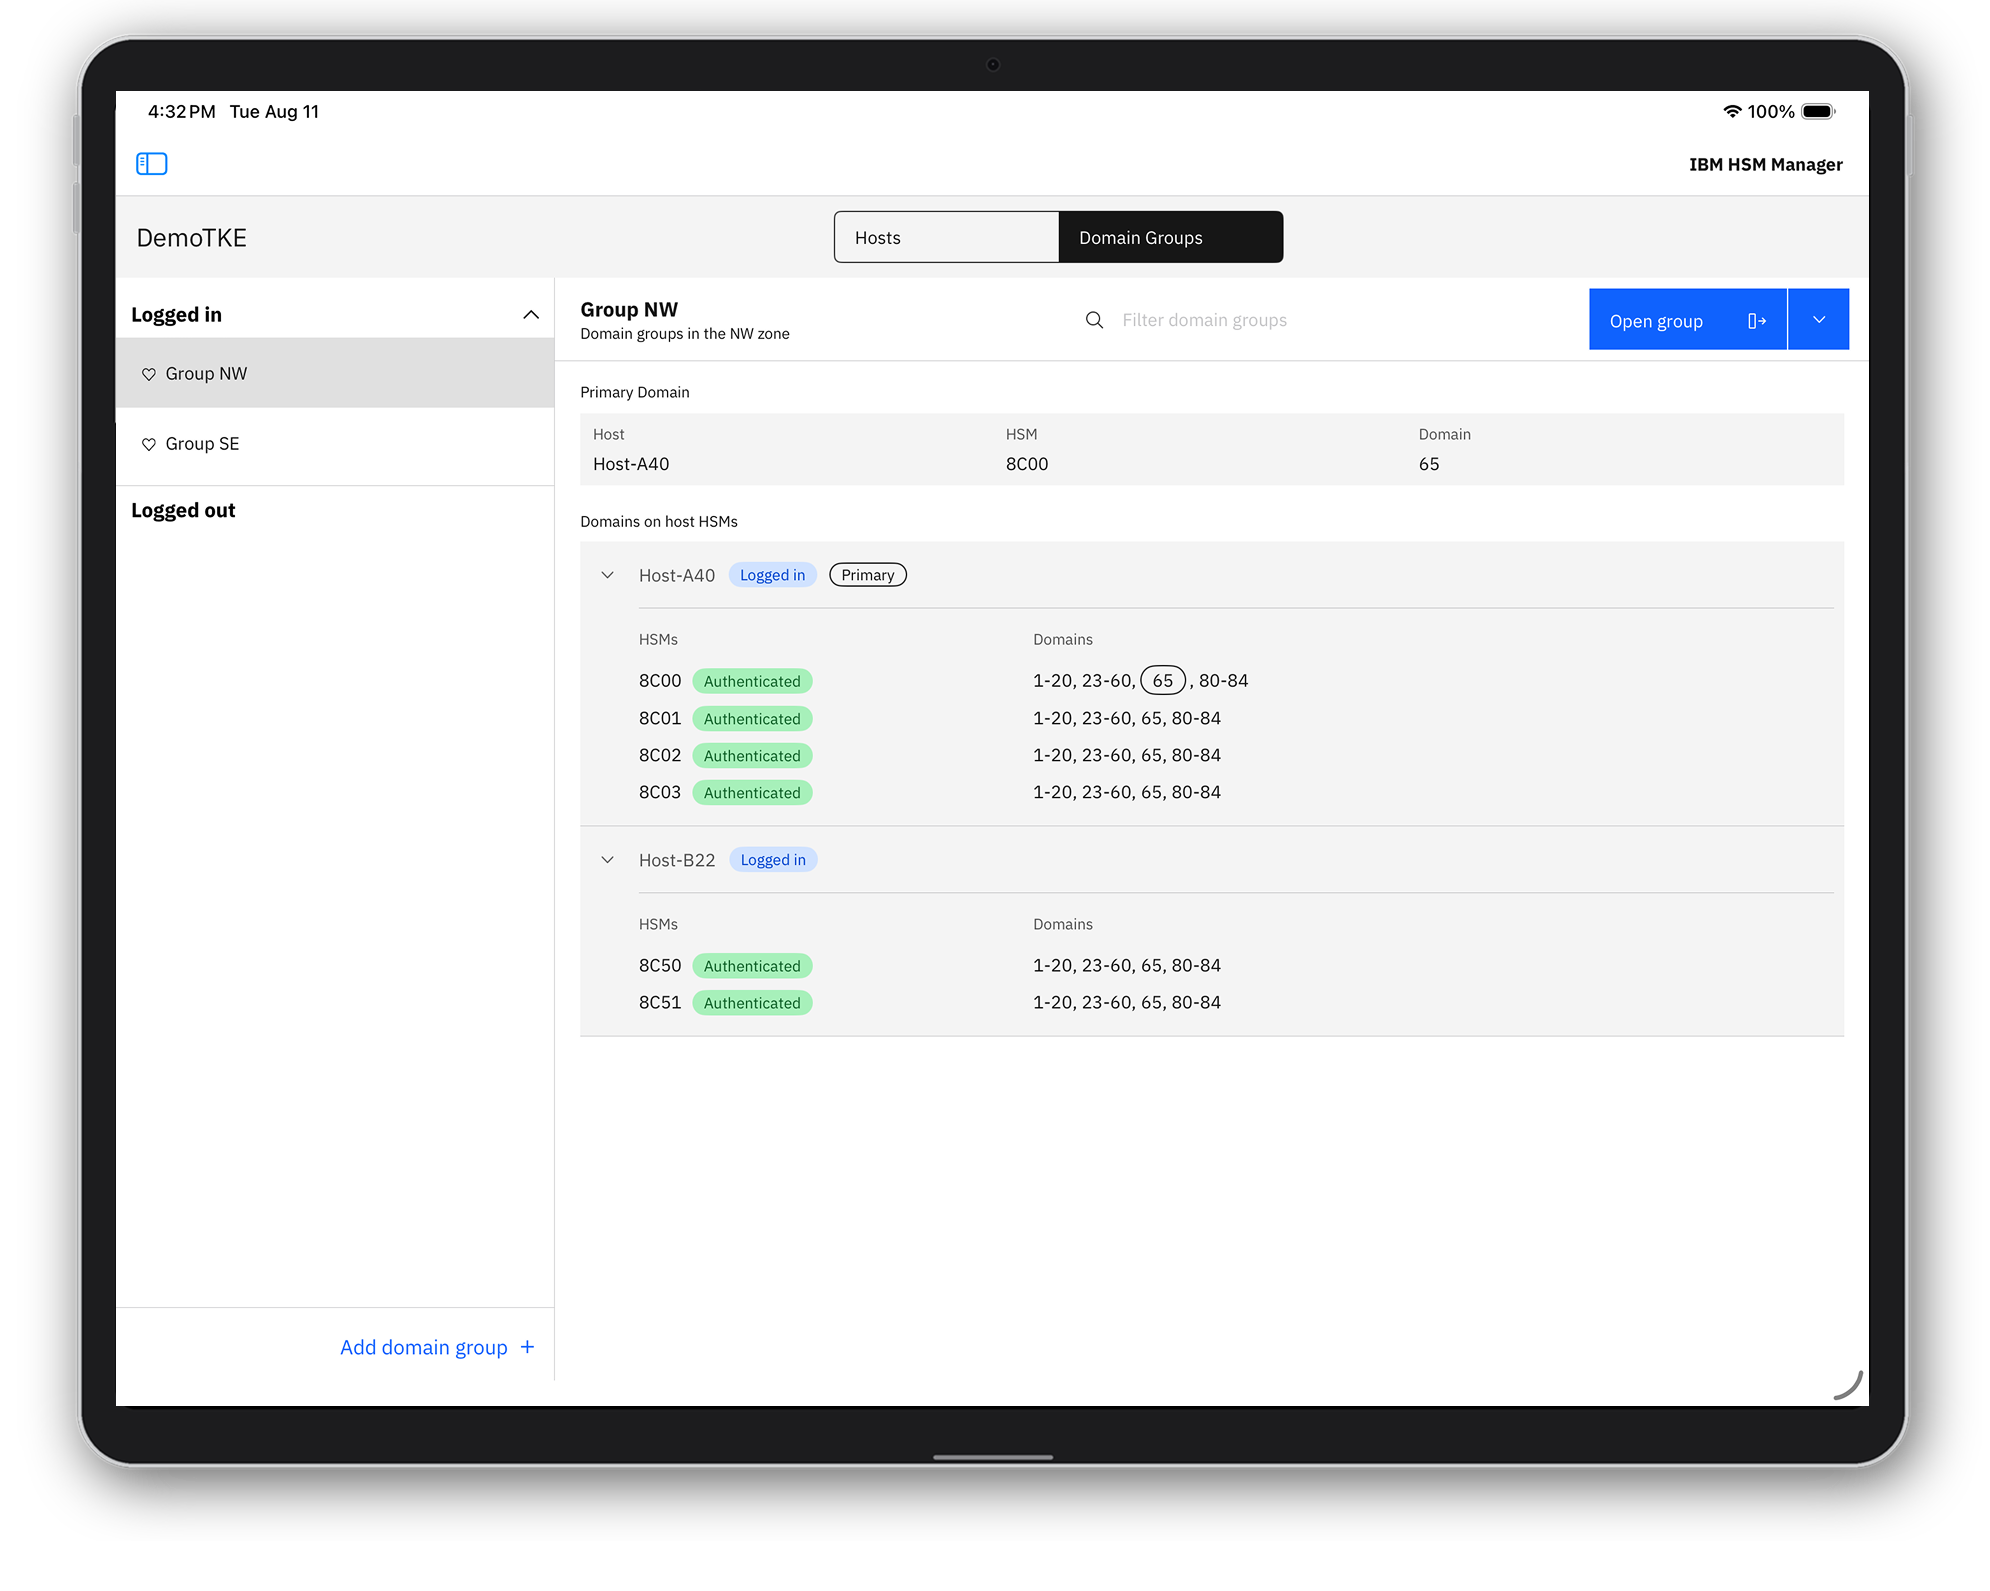Select Group NW in the sidebar
Viewport: 1990px width, 1591px height.
click(335, 373)
